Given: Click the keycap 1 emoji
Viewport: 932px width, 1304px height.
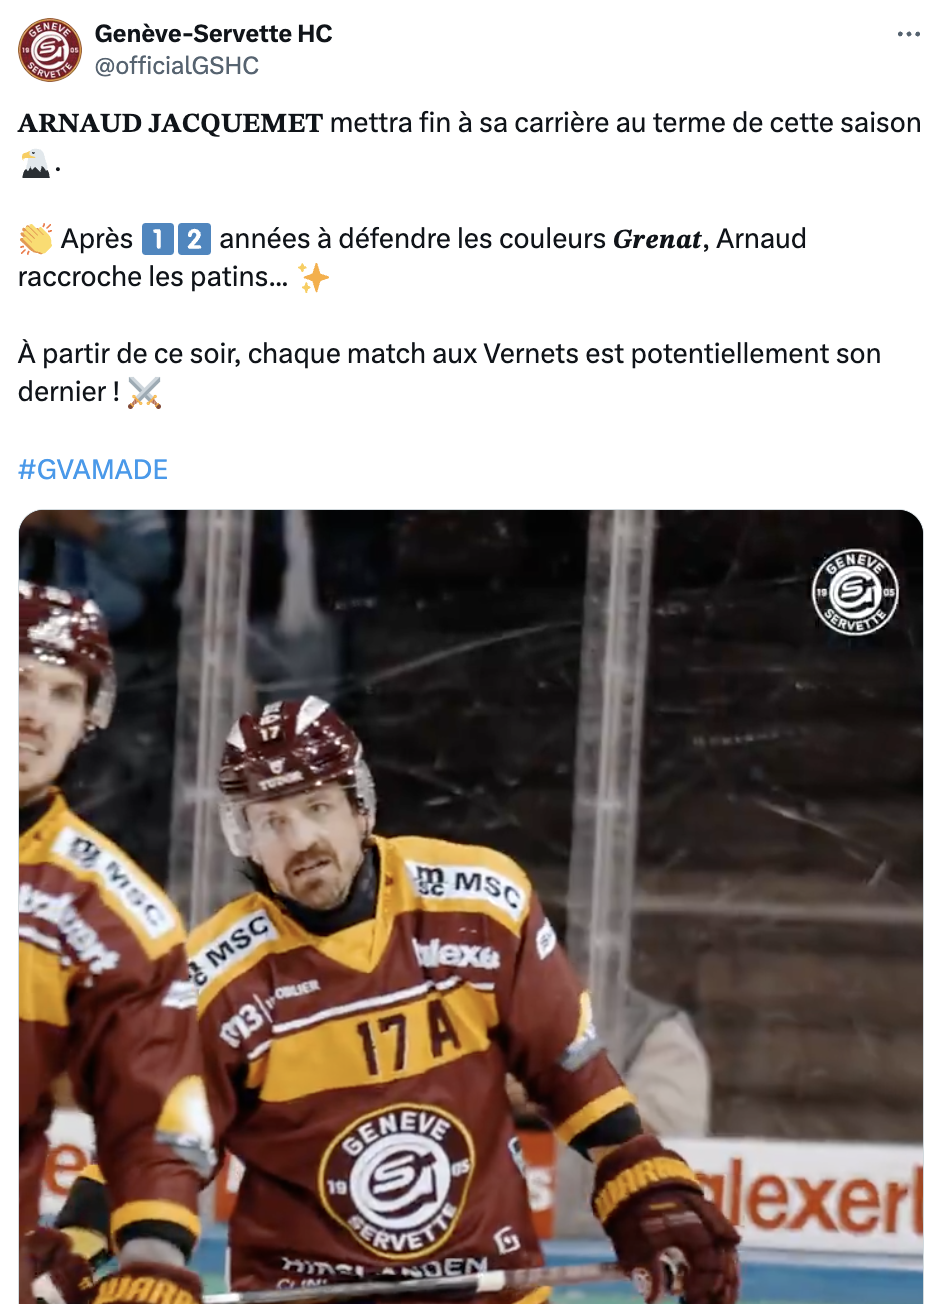Looking at the screenshot, I should tap(157, 239).
